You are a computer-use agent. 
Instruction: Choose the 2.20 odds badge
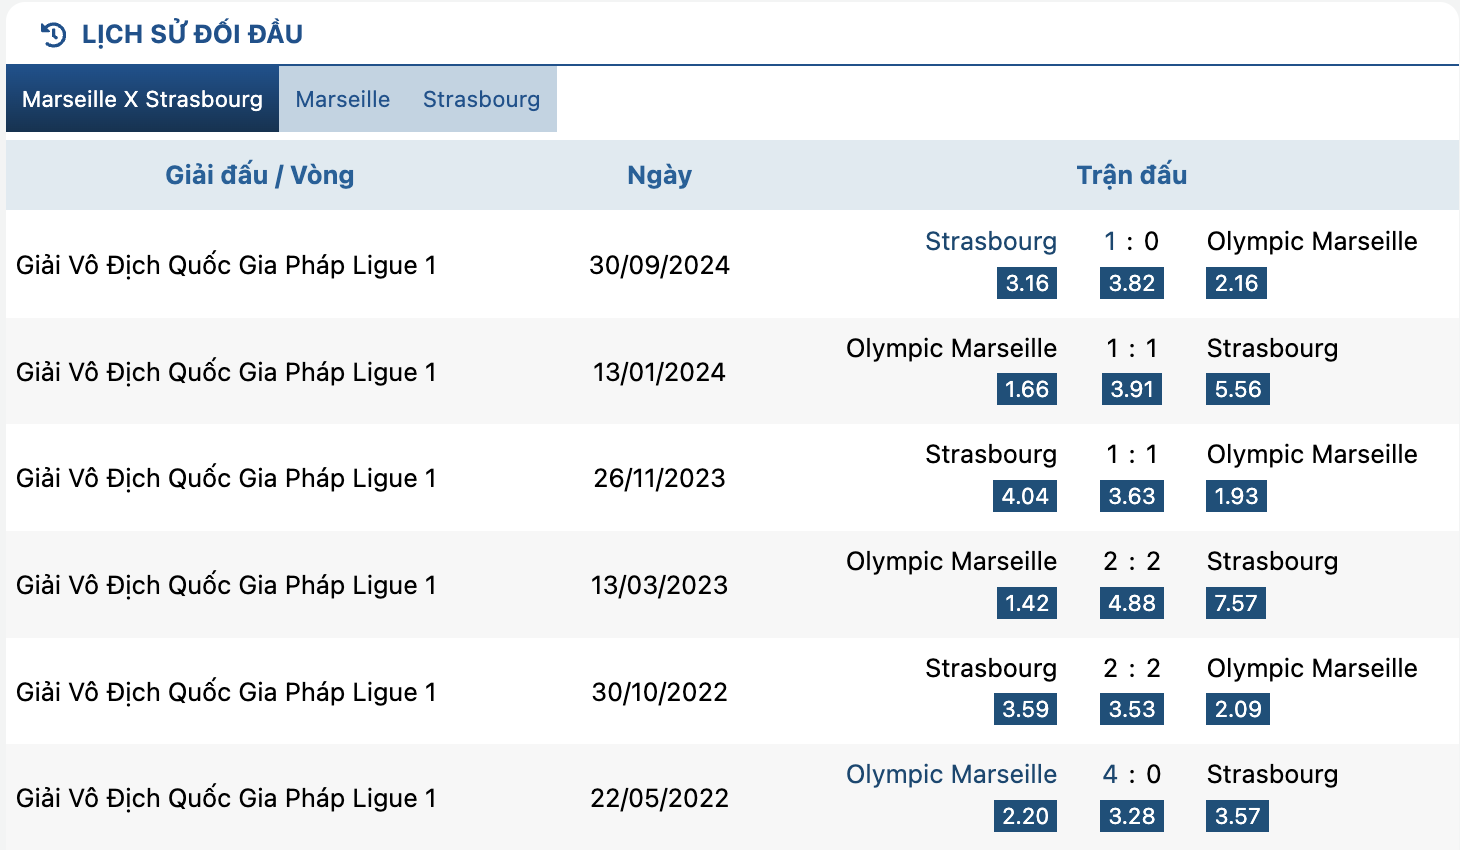click(x=1026, y=816)
